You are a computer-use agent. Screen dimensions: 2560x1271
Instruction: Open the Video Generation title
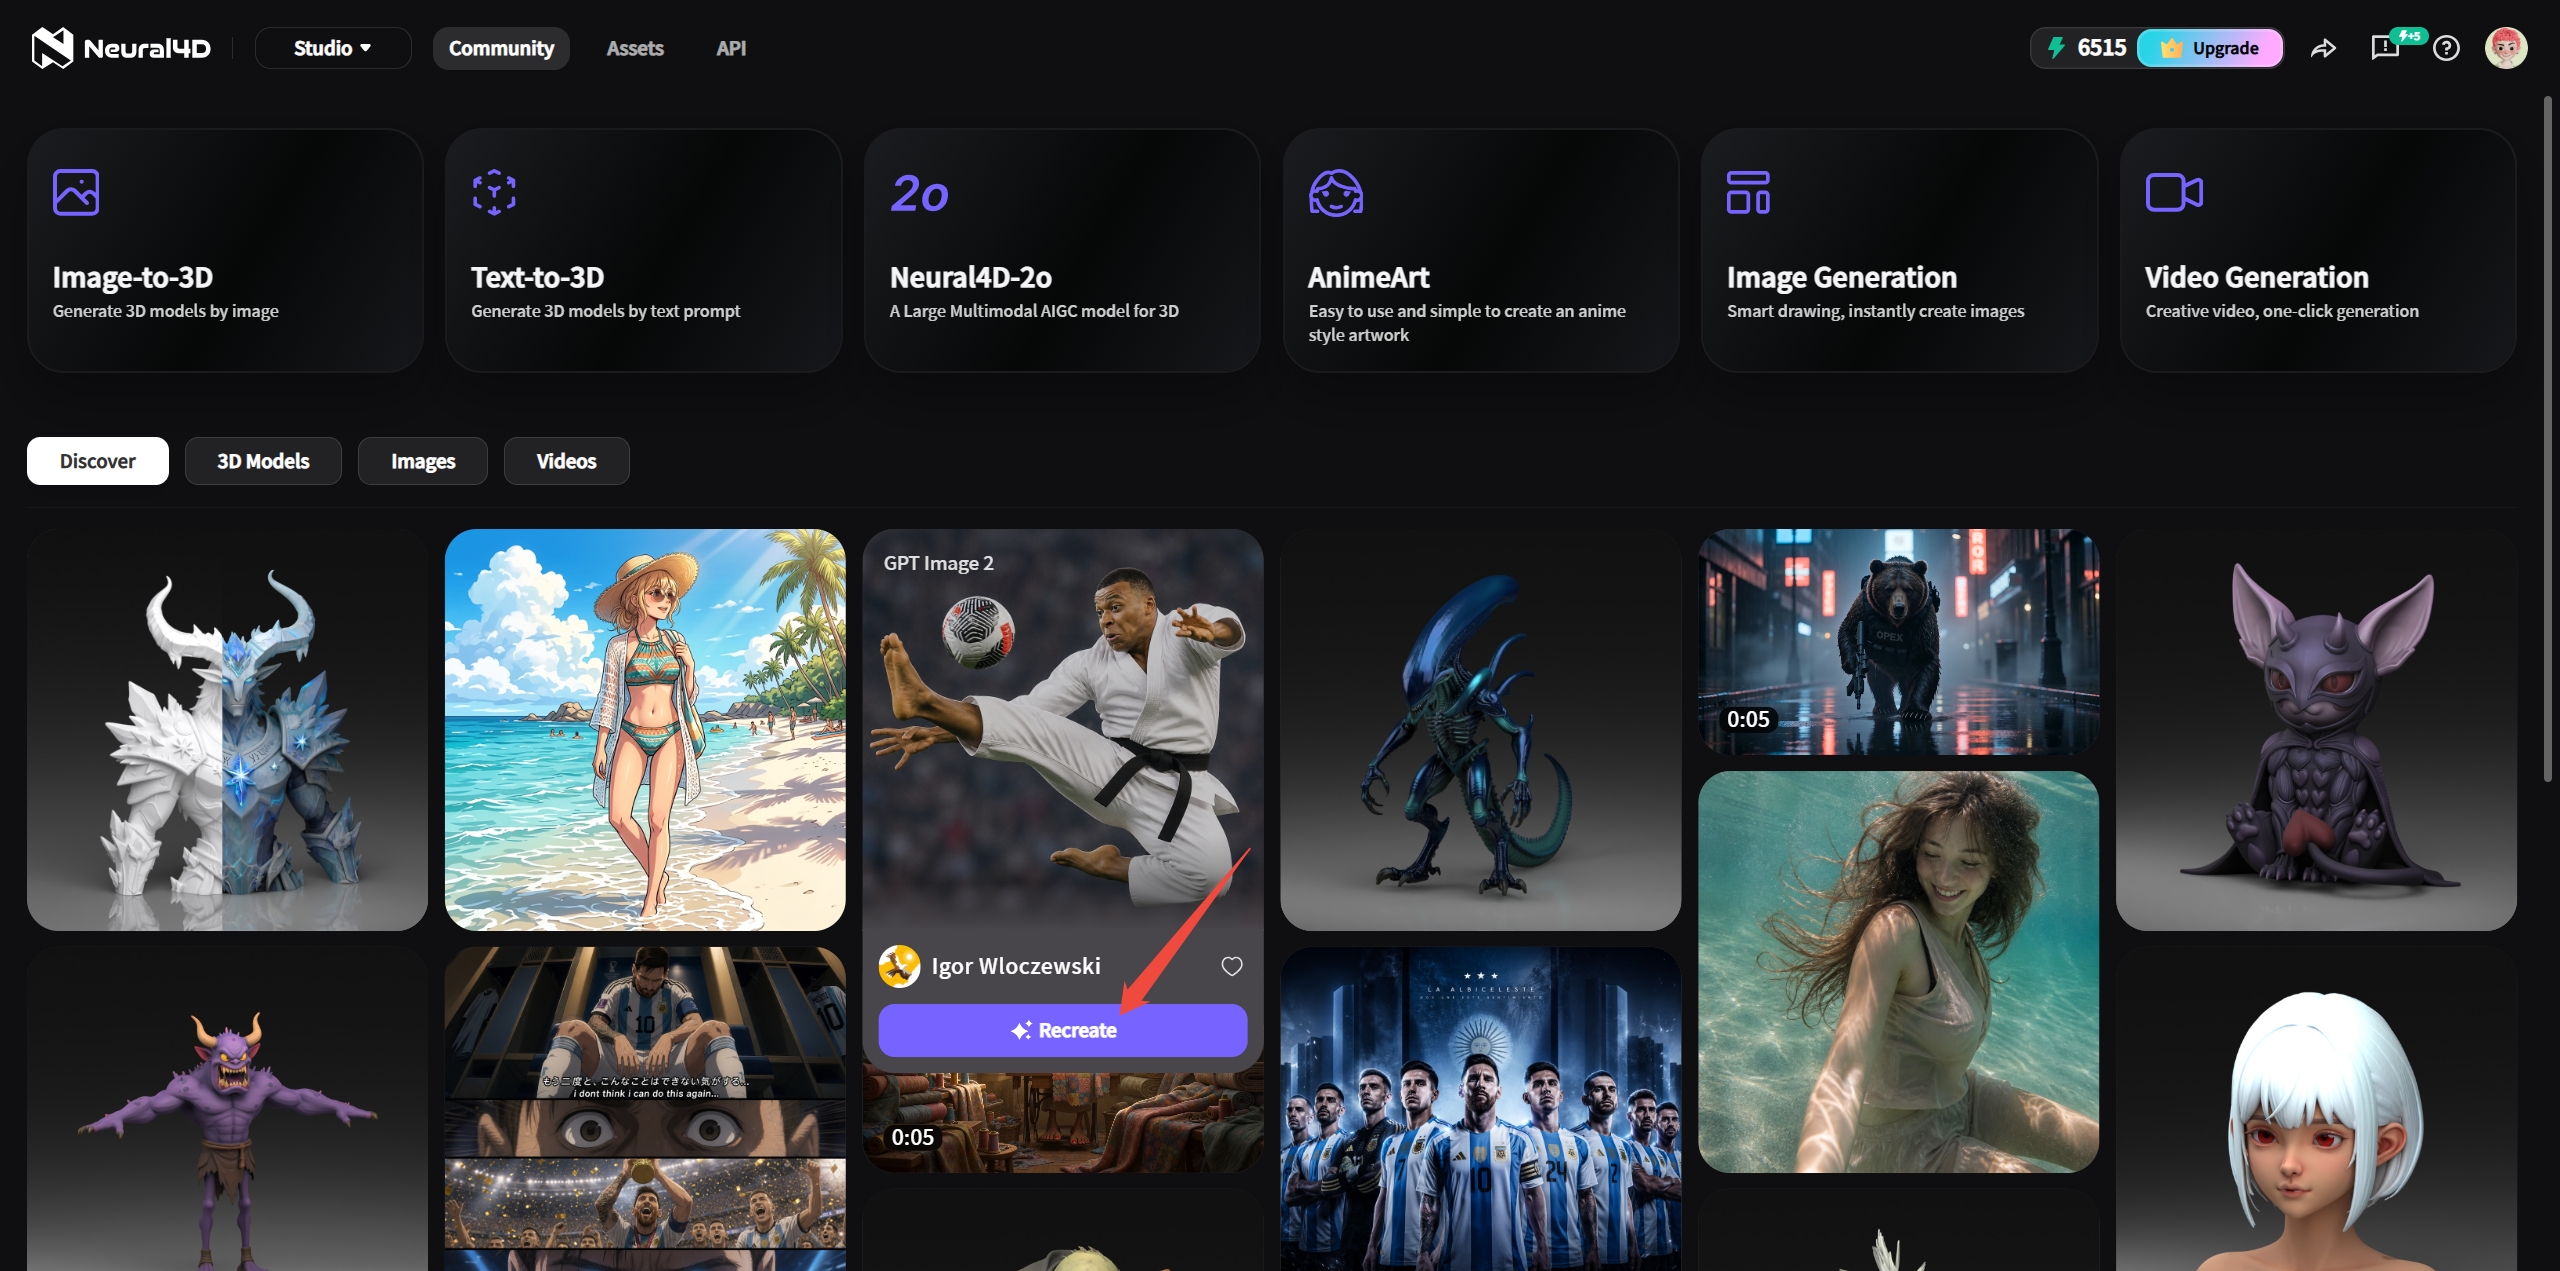pos(2257,277)
